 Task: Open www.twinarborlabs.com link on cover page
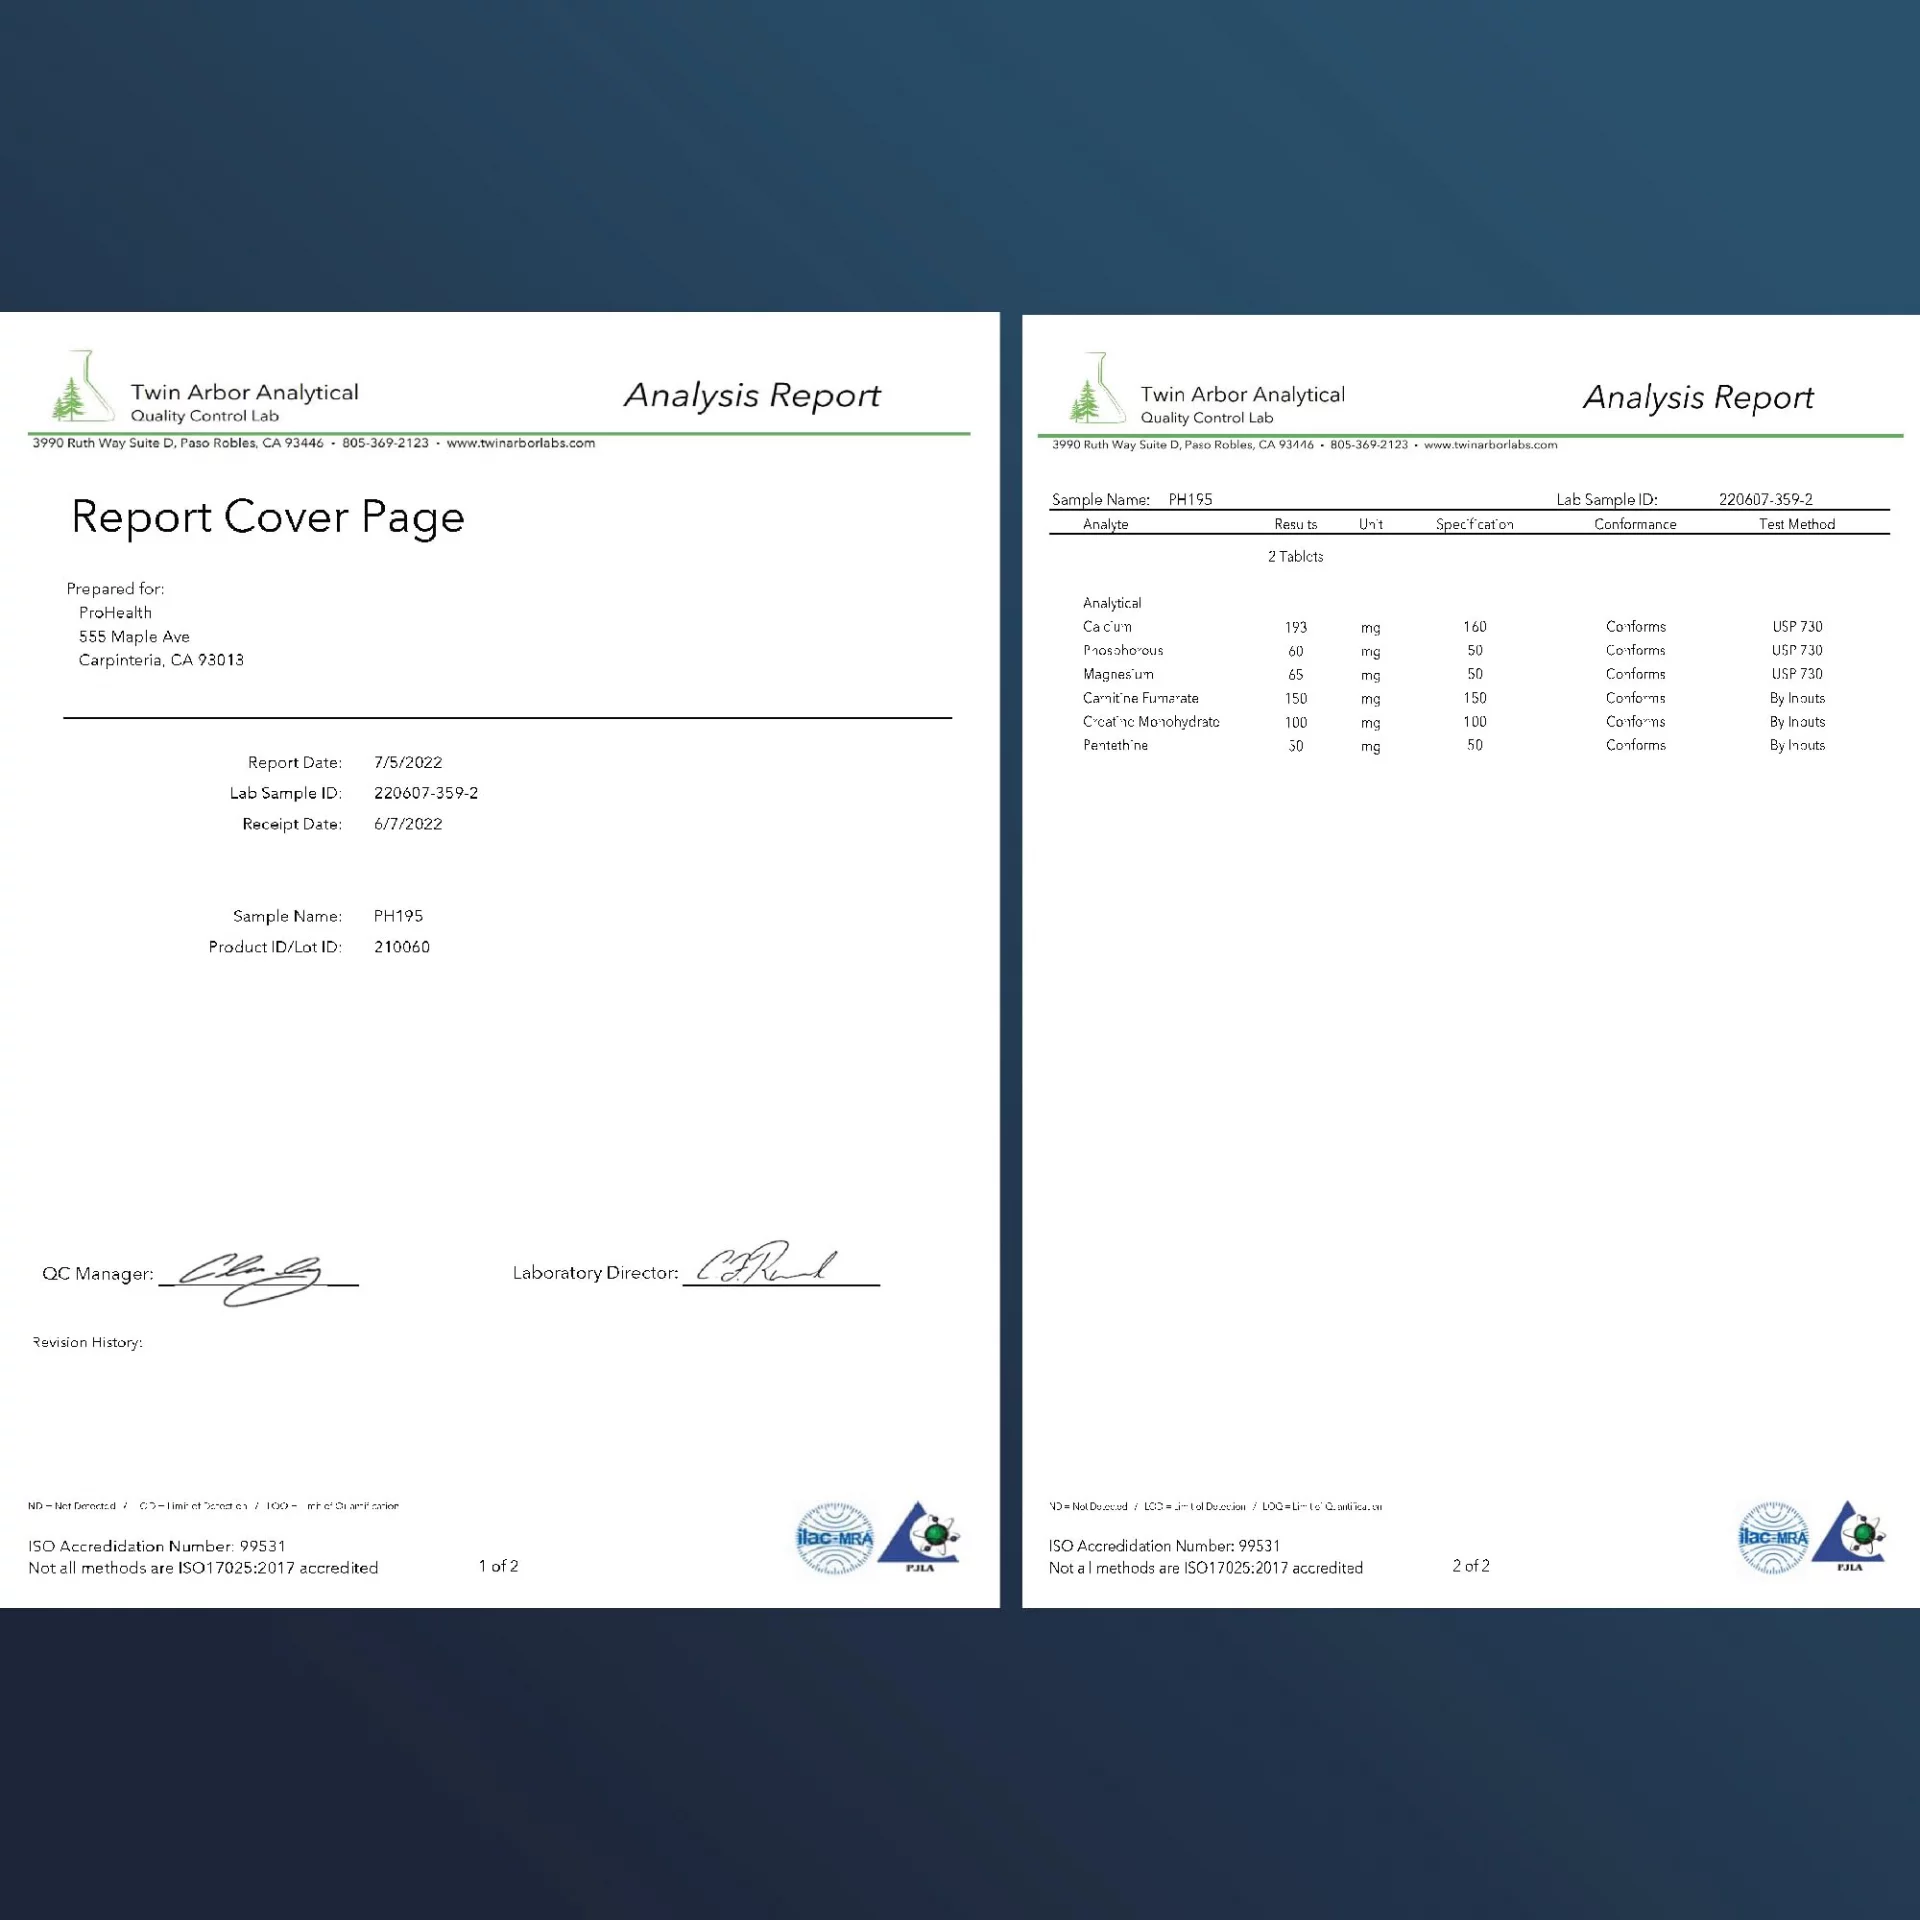520,443
